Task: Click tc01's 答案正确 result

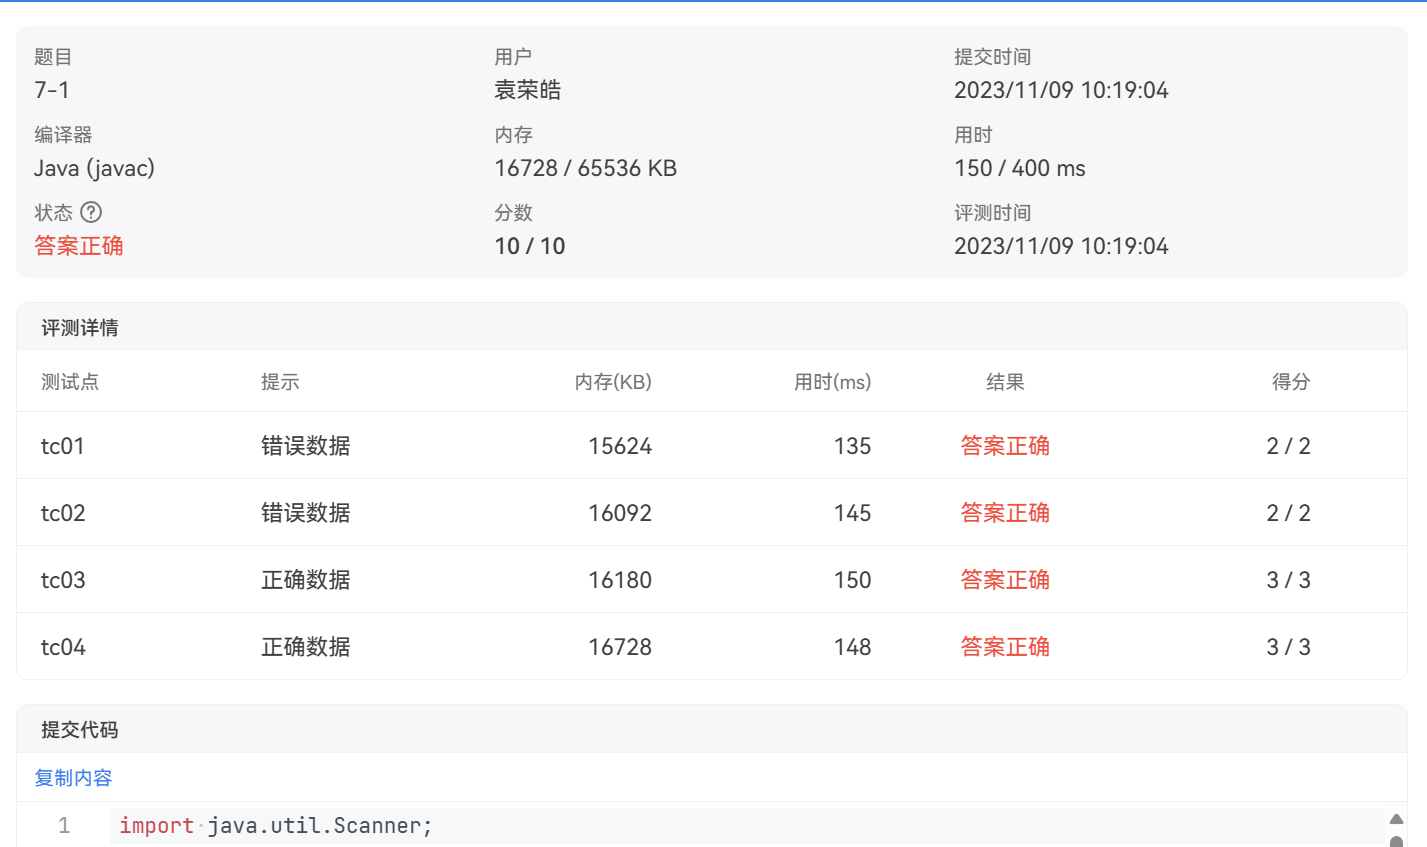Action: coord(1005,446)
